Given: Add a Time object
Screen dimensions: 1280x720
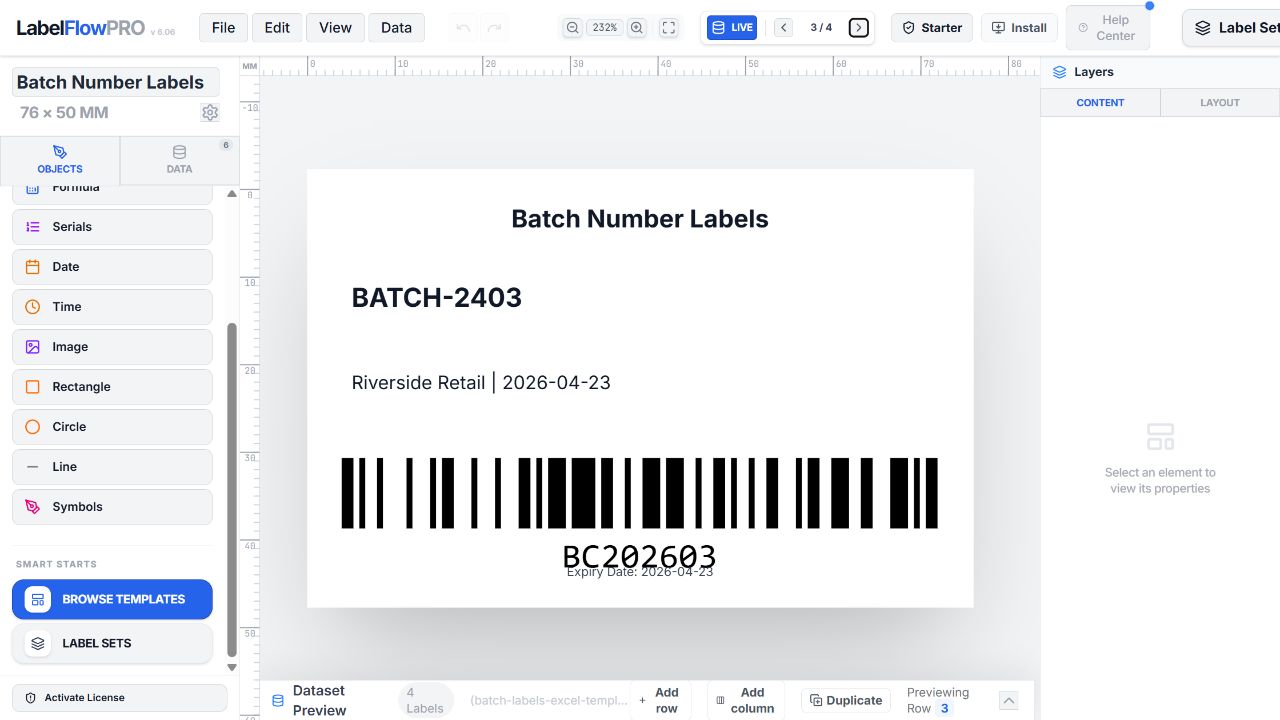Looking at the screenshot, I should 112,307.
